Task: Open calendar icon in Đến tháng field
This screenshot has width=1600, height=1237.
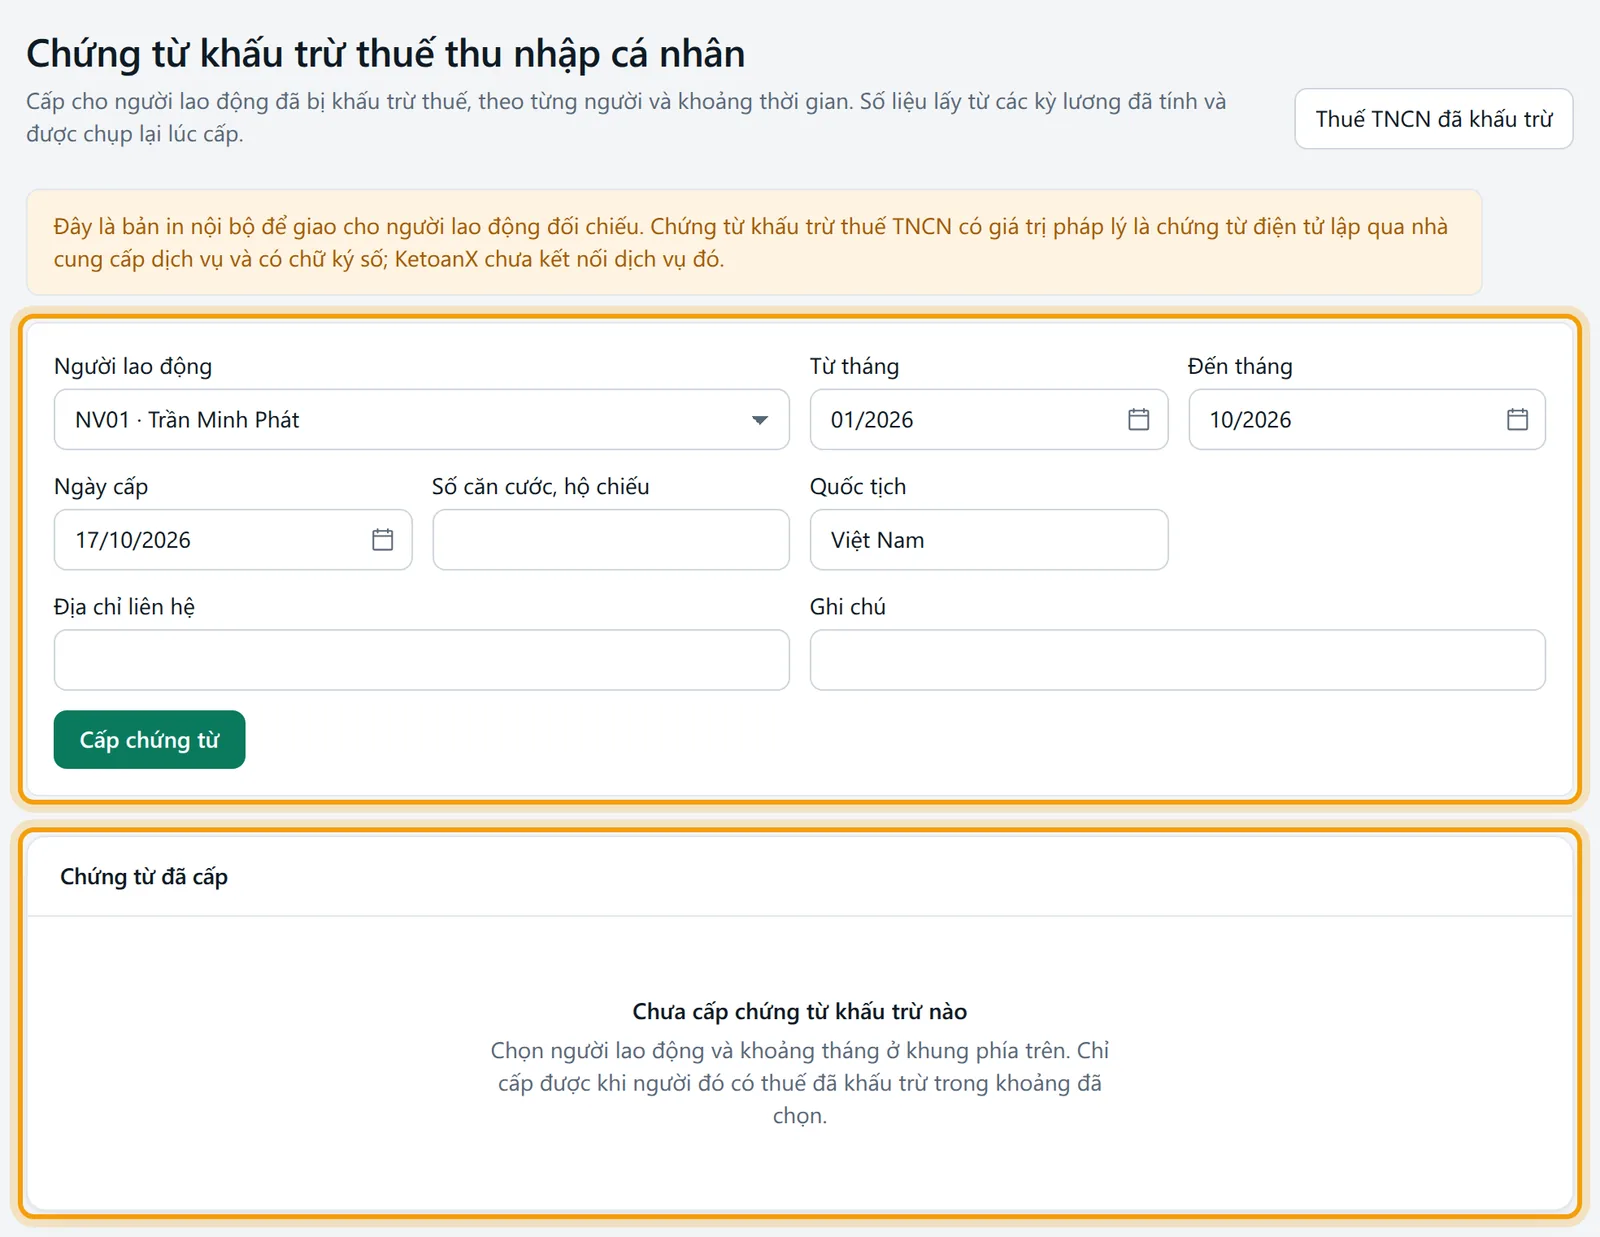Action: (x=1517, y=420)
